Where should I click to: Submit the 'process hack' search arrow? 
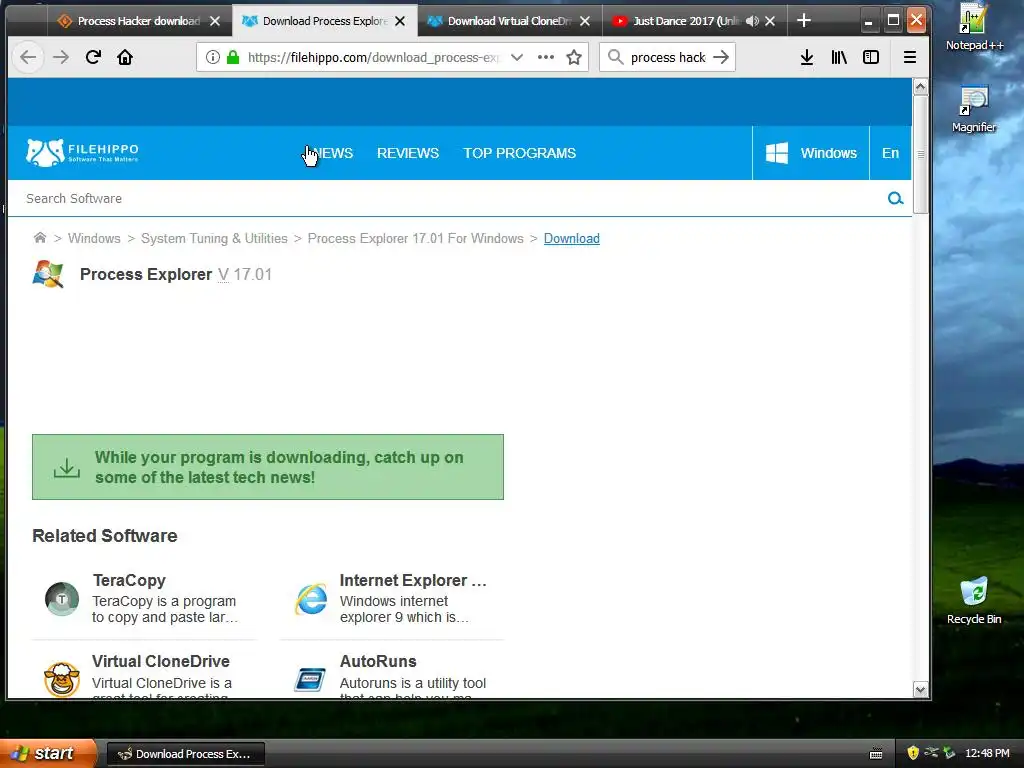pos(721,57)
